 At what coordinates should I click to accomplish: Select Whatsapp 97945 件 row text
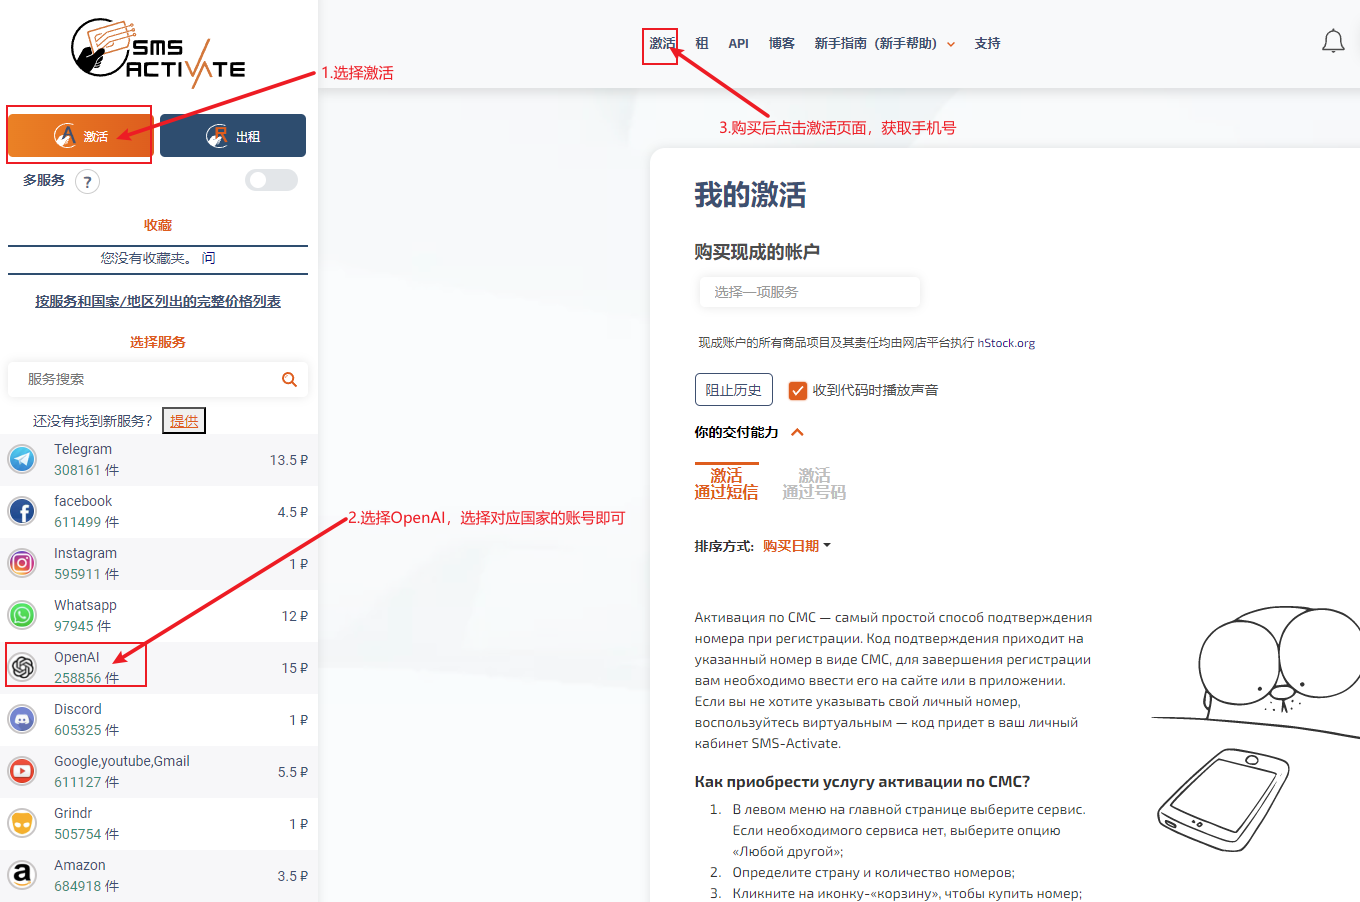85,616
